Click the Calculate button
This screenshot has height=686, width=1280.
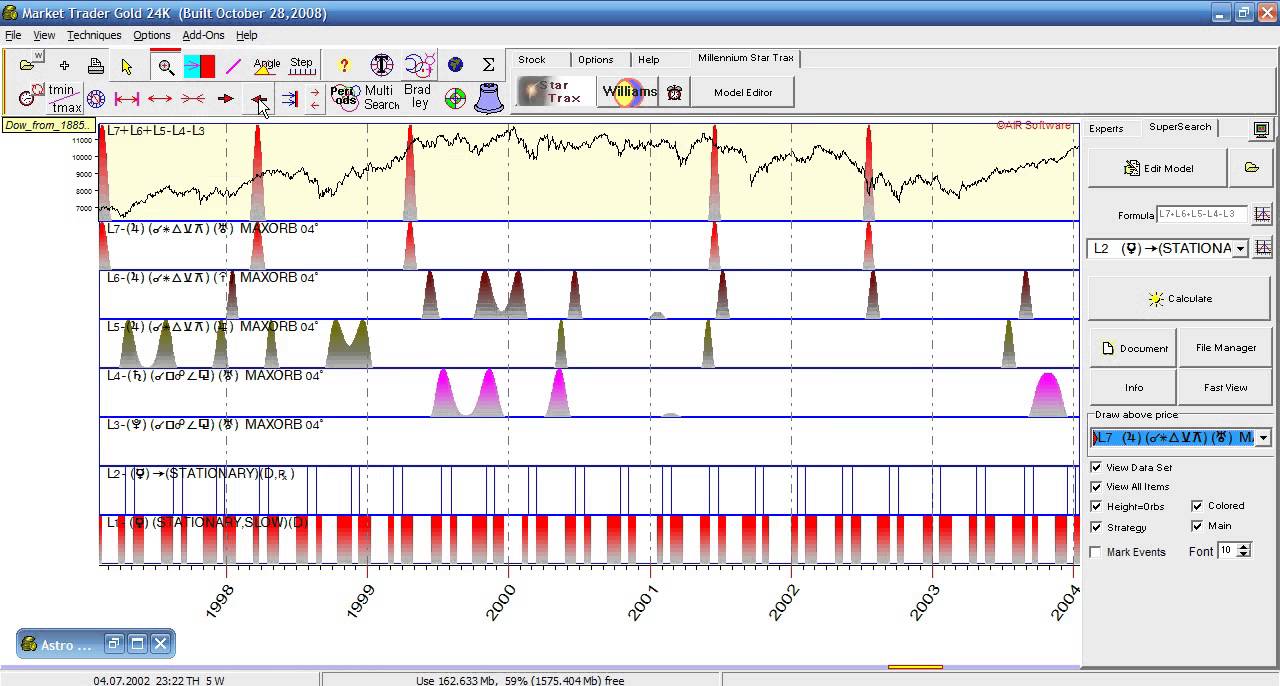coord(1180,298)
